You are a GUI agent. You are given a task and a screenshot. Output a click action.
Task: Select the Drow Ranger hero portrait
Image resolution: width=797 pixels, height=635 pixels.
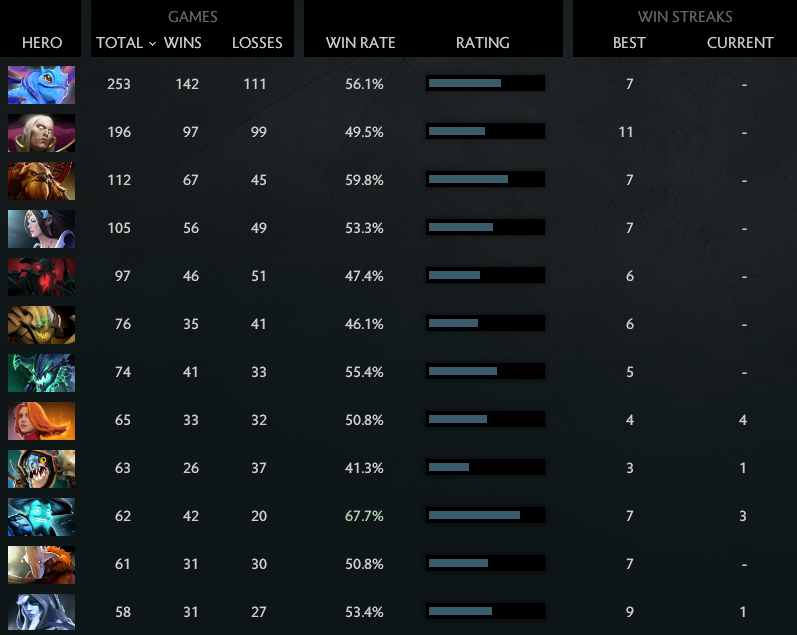[x=41, y=612]
